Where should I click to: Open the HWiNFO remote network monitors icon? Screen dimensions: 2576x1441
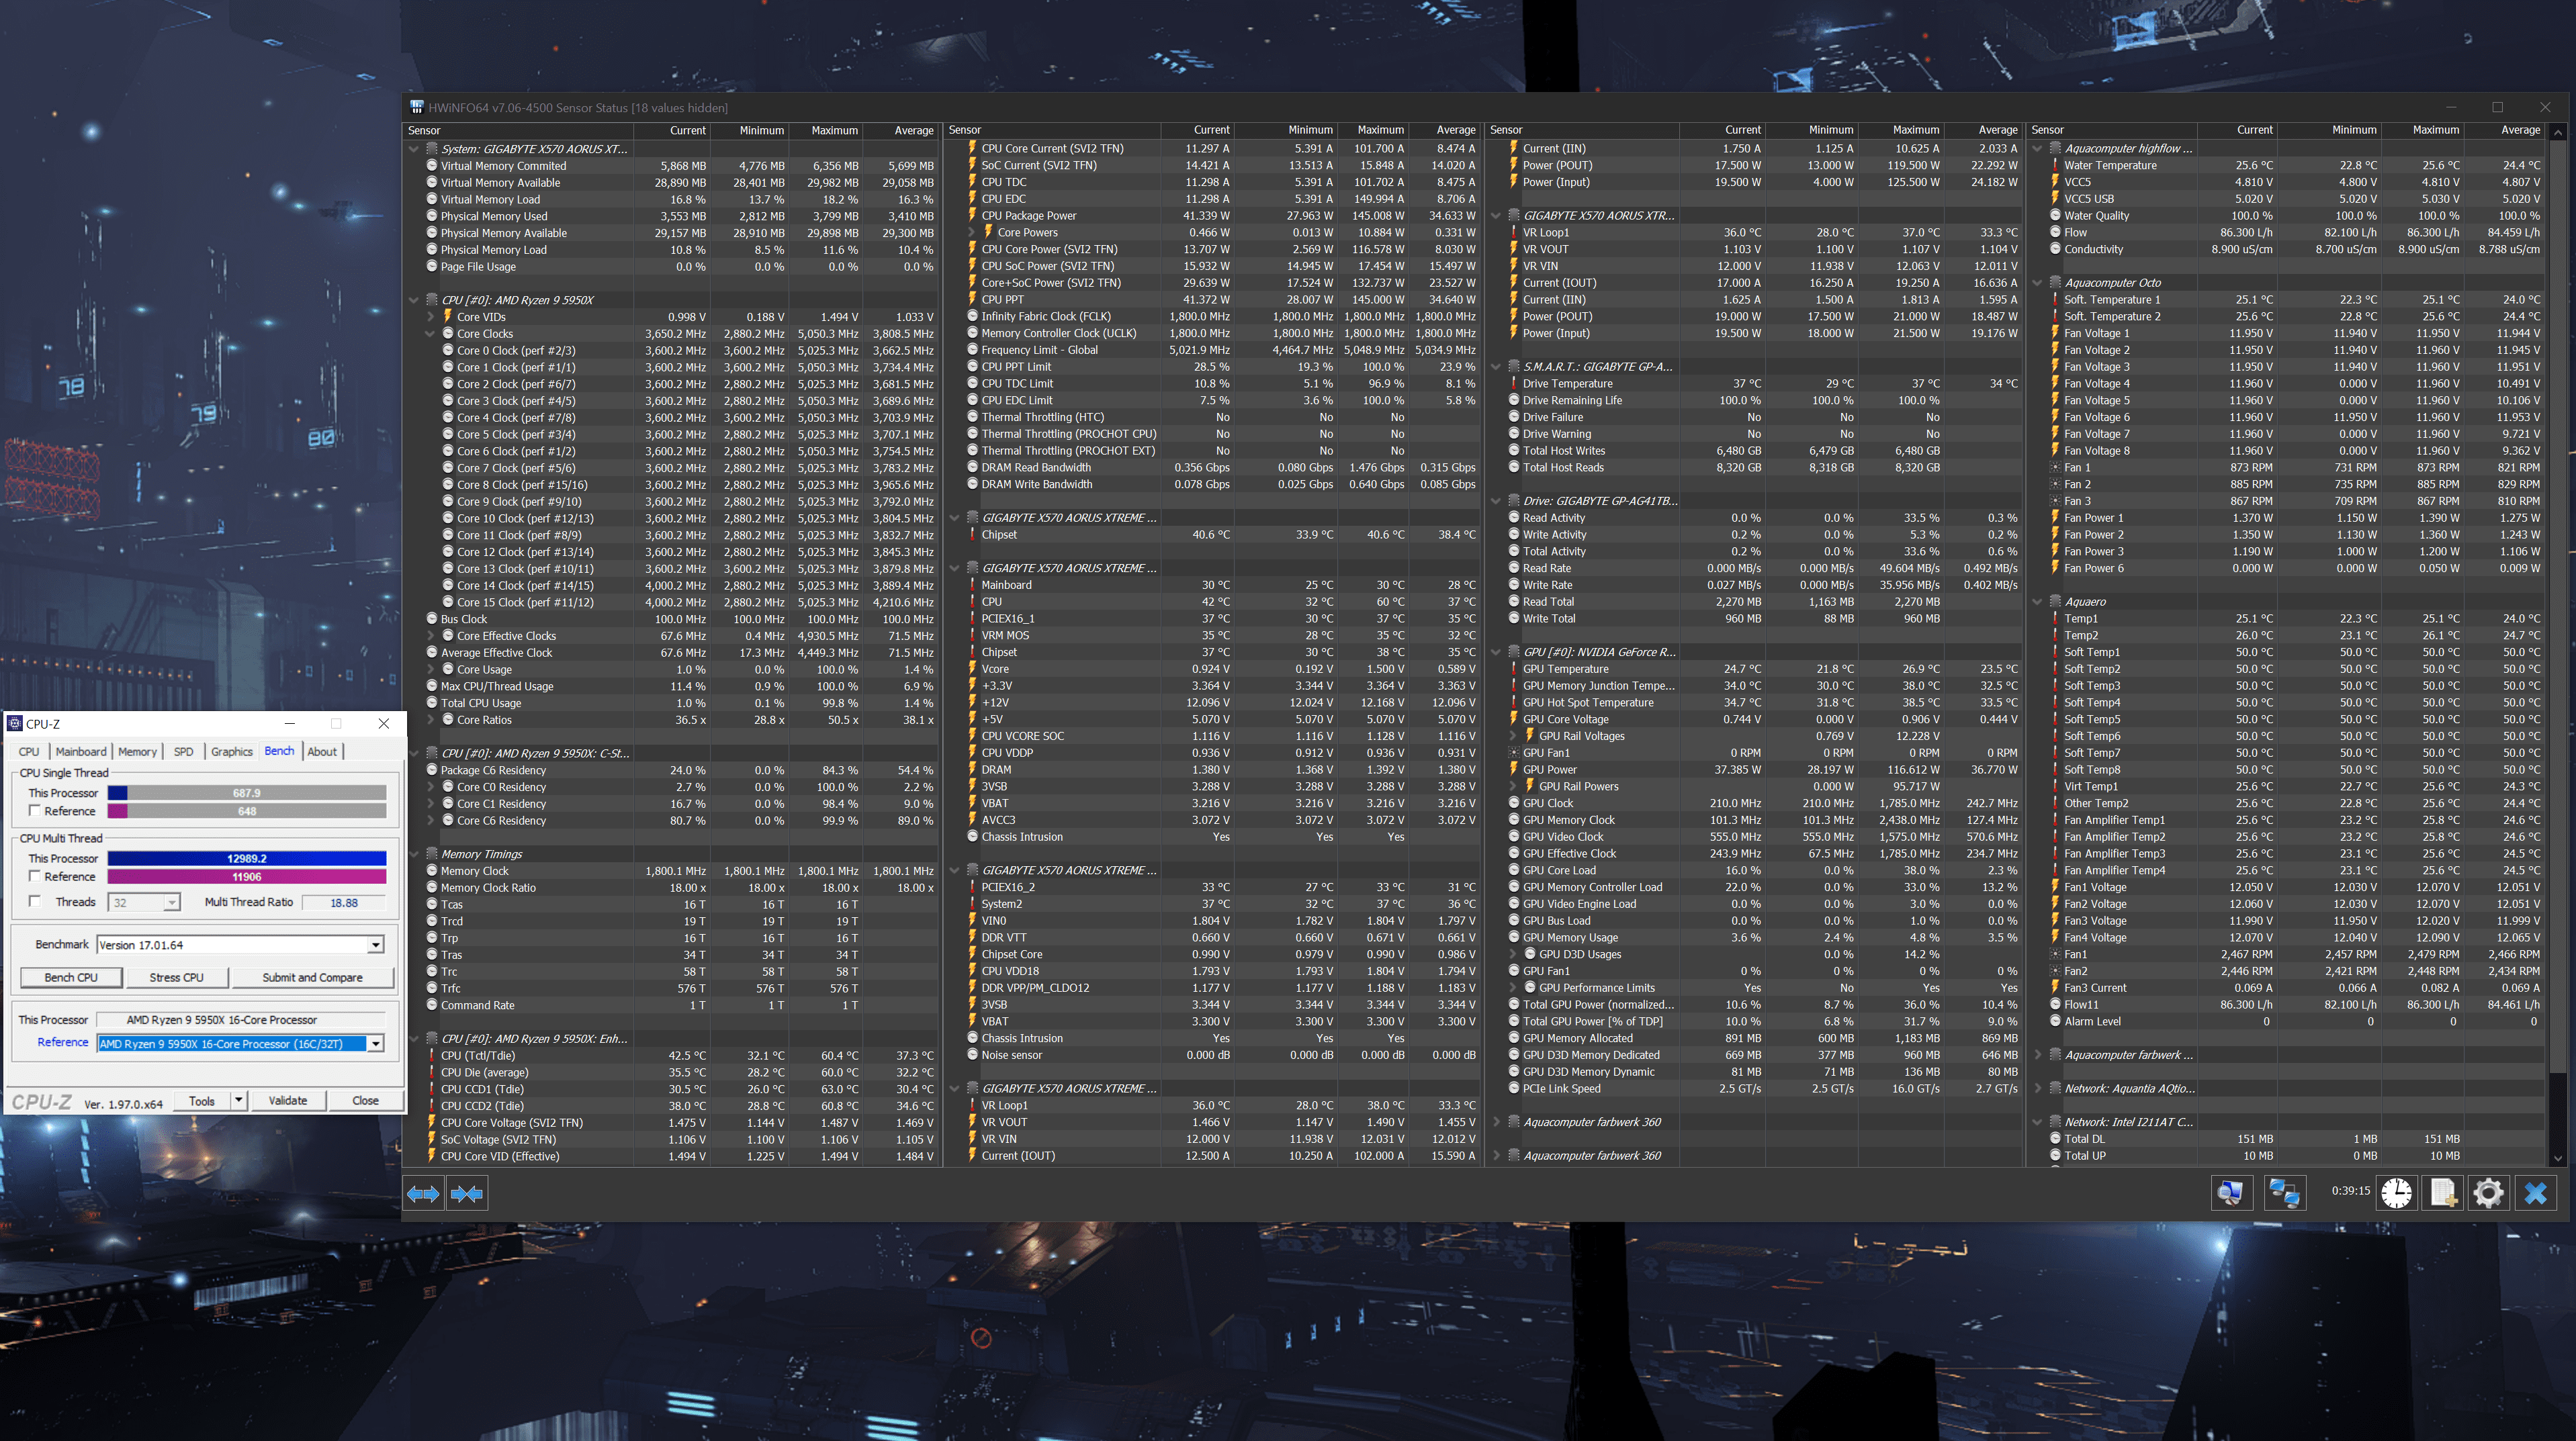pos(2284,1193)
